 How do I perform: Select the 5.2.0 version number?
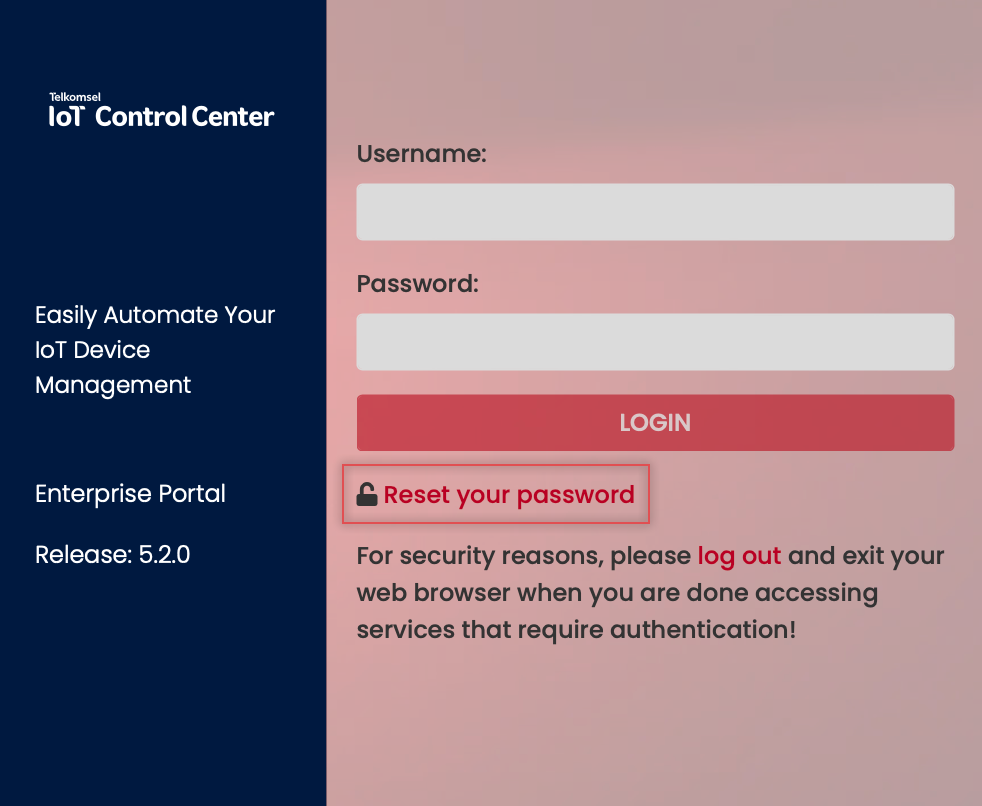point(164,554)
